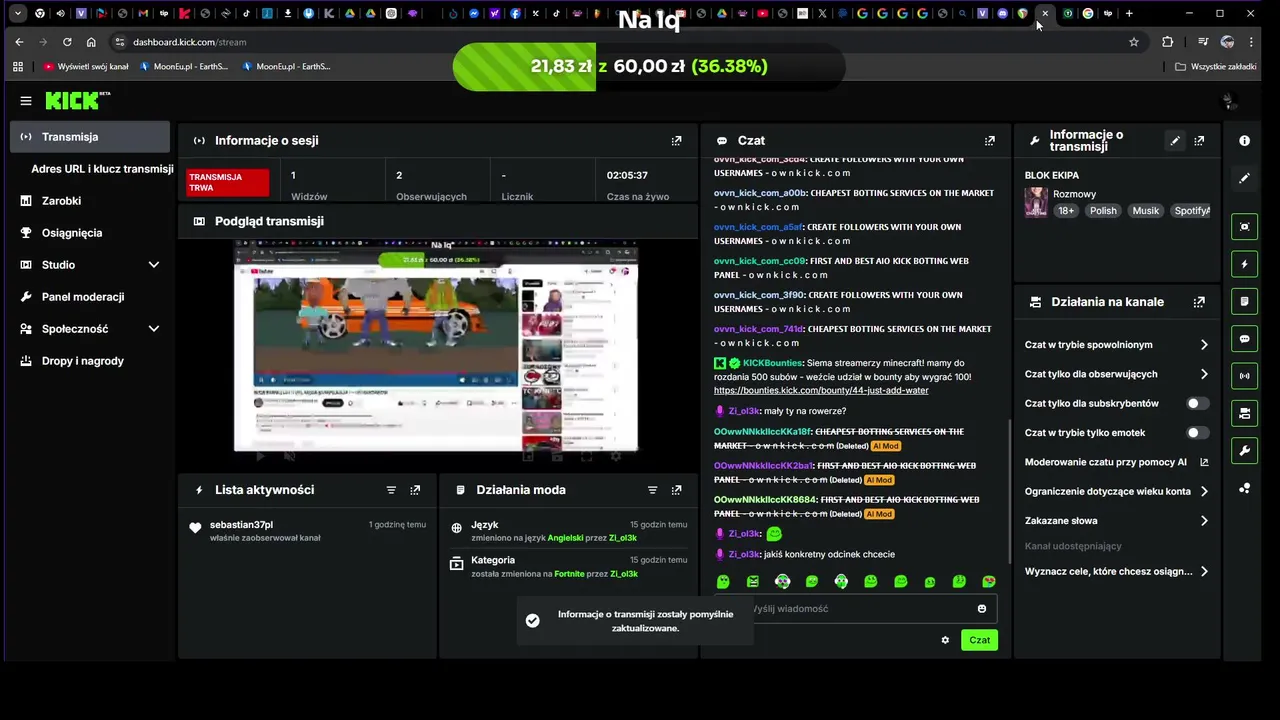The width and height of the screenshot is (1280, 720).
Task: Expand Czat tylko dla obserwujących settings
Action: (1204, 374)
